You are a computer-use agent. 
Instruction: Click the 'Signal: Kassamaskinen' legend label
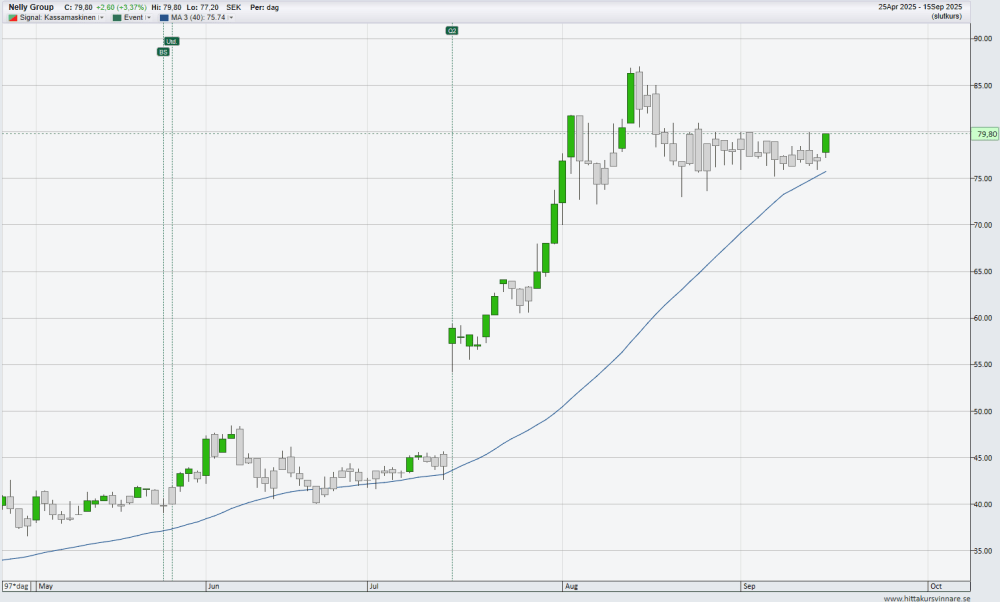point(58,18)
